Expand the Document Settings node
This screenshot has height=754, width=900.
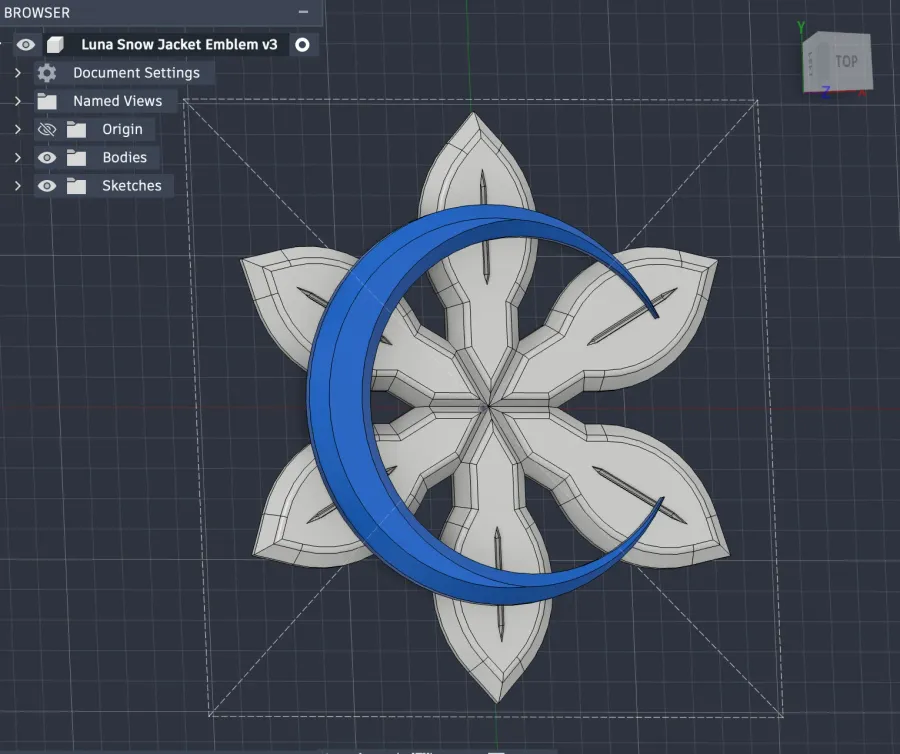(18, 73)
